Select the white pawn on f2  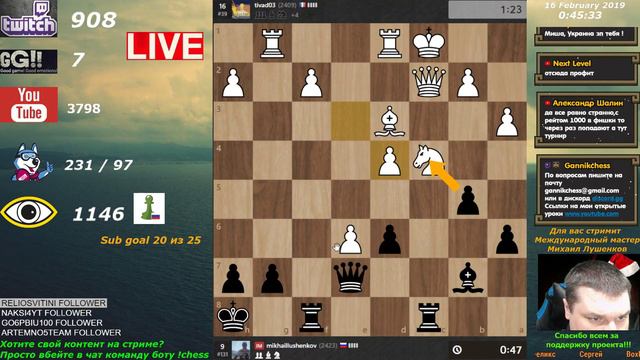[311, 82]
